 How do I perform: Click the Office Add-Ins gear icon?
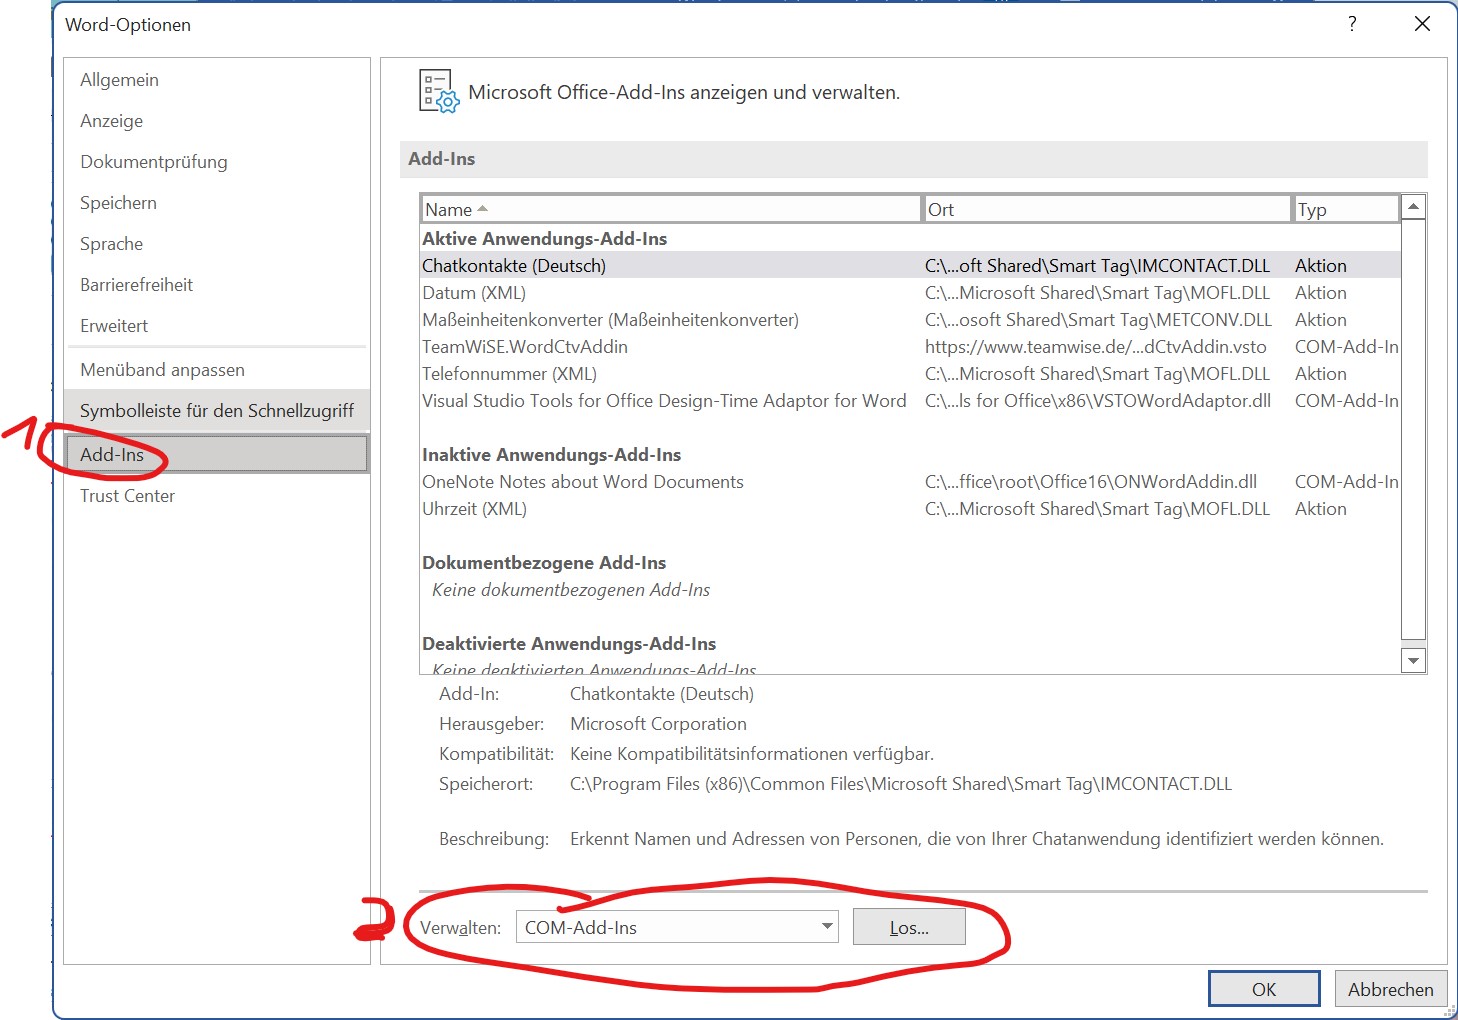pyautogui.click(x=439, y=92)
